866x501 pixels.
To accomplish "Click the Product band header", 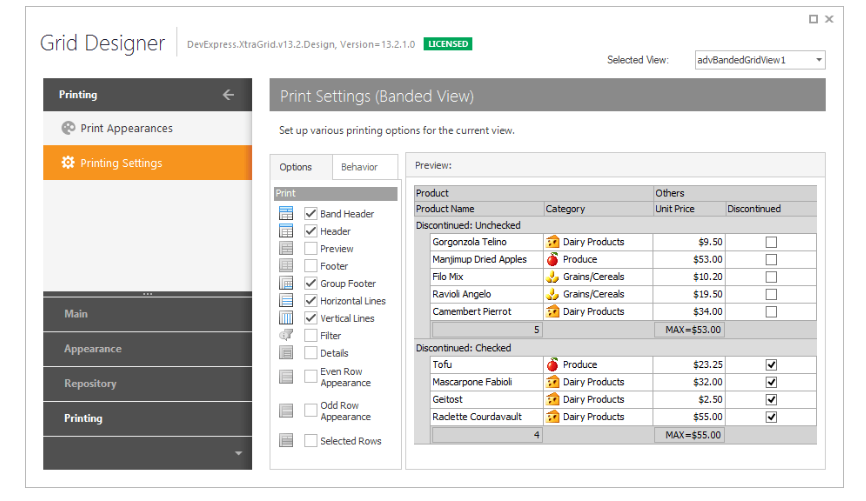I will (534, 193).
